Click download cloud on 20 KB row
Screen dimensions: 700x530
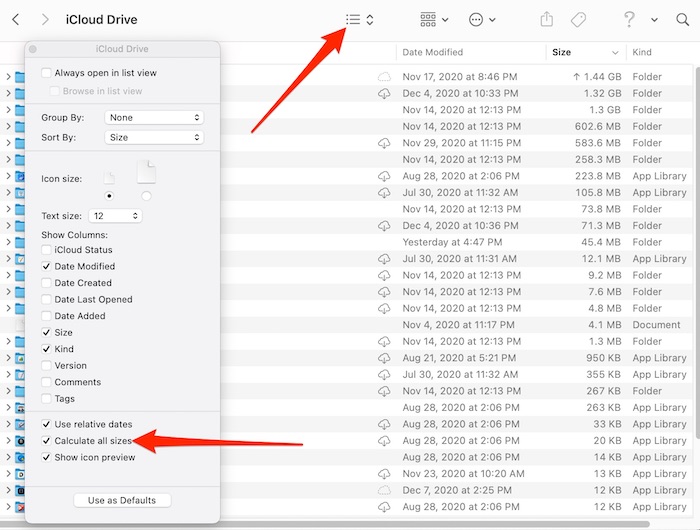click(384, 440)
